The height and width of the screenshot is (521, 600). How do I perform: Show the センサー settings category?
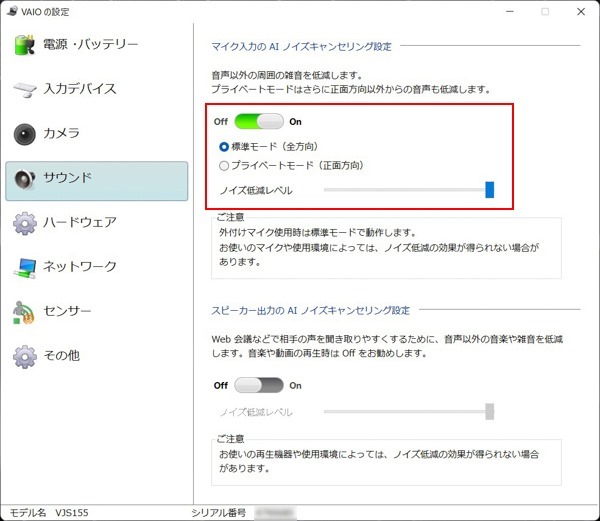pyautogui.click(x=96, y=313)
